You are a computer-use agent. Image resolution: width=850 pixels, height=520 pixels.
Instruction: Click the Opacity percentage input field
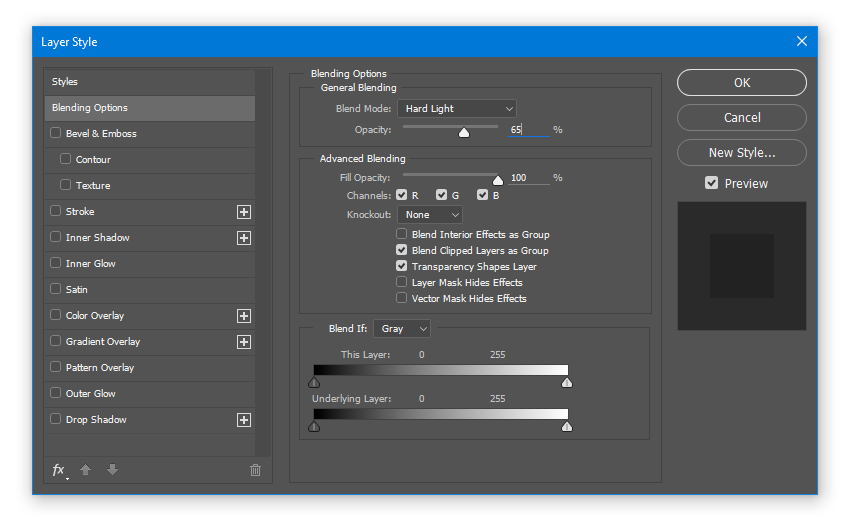coord(529,130)
